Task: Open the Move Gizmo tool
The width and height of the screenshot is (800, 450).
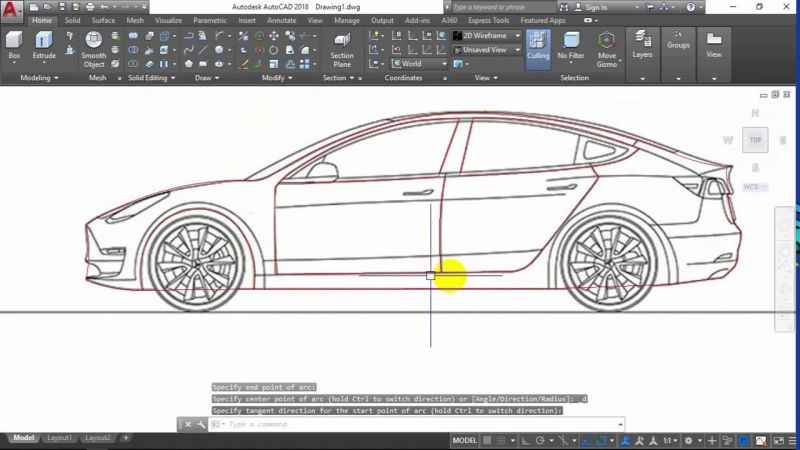Action: pos(607,49)
